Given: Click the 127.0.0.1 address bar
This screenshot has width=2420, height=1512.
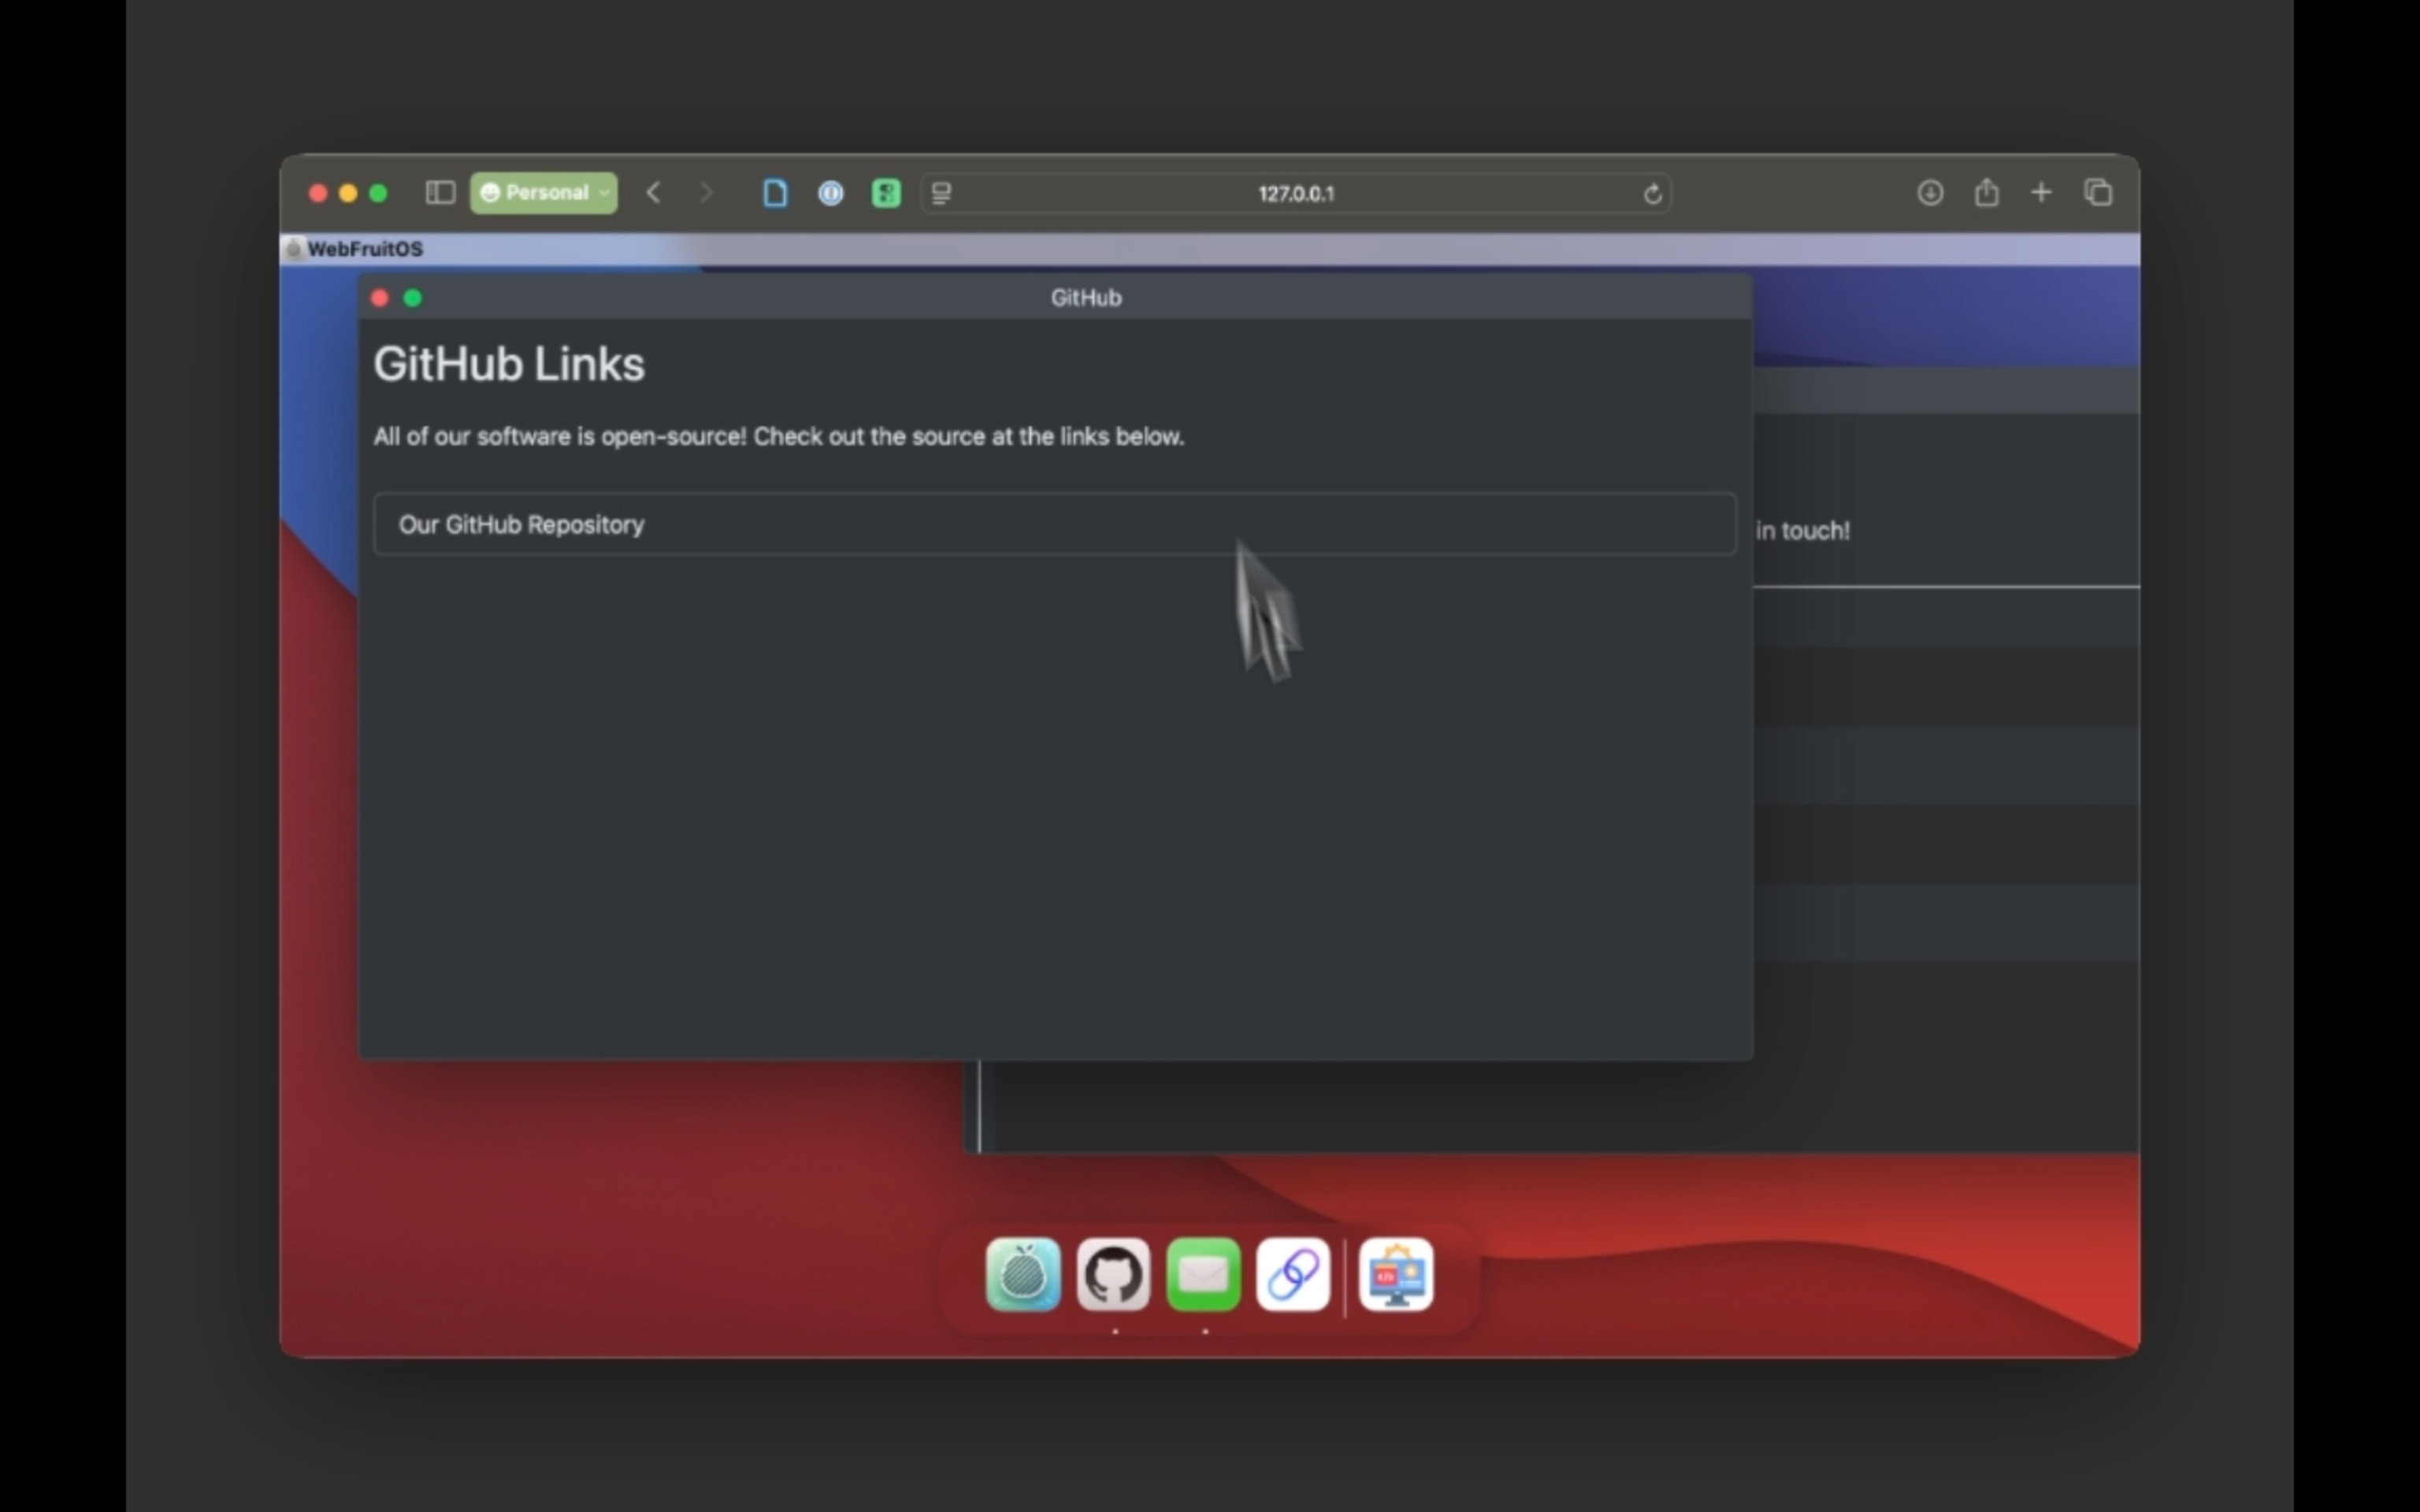Looking at the screenshot, I should pyautogui.click(x=1295, y=193).
